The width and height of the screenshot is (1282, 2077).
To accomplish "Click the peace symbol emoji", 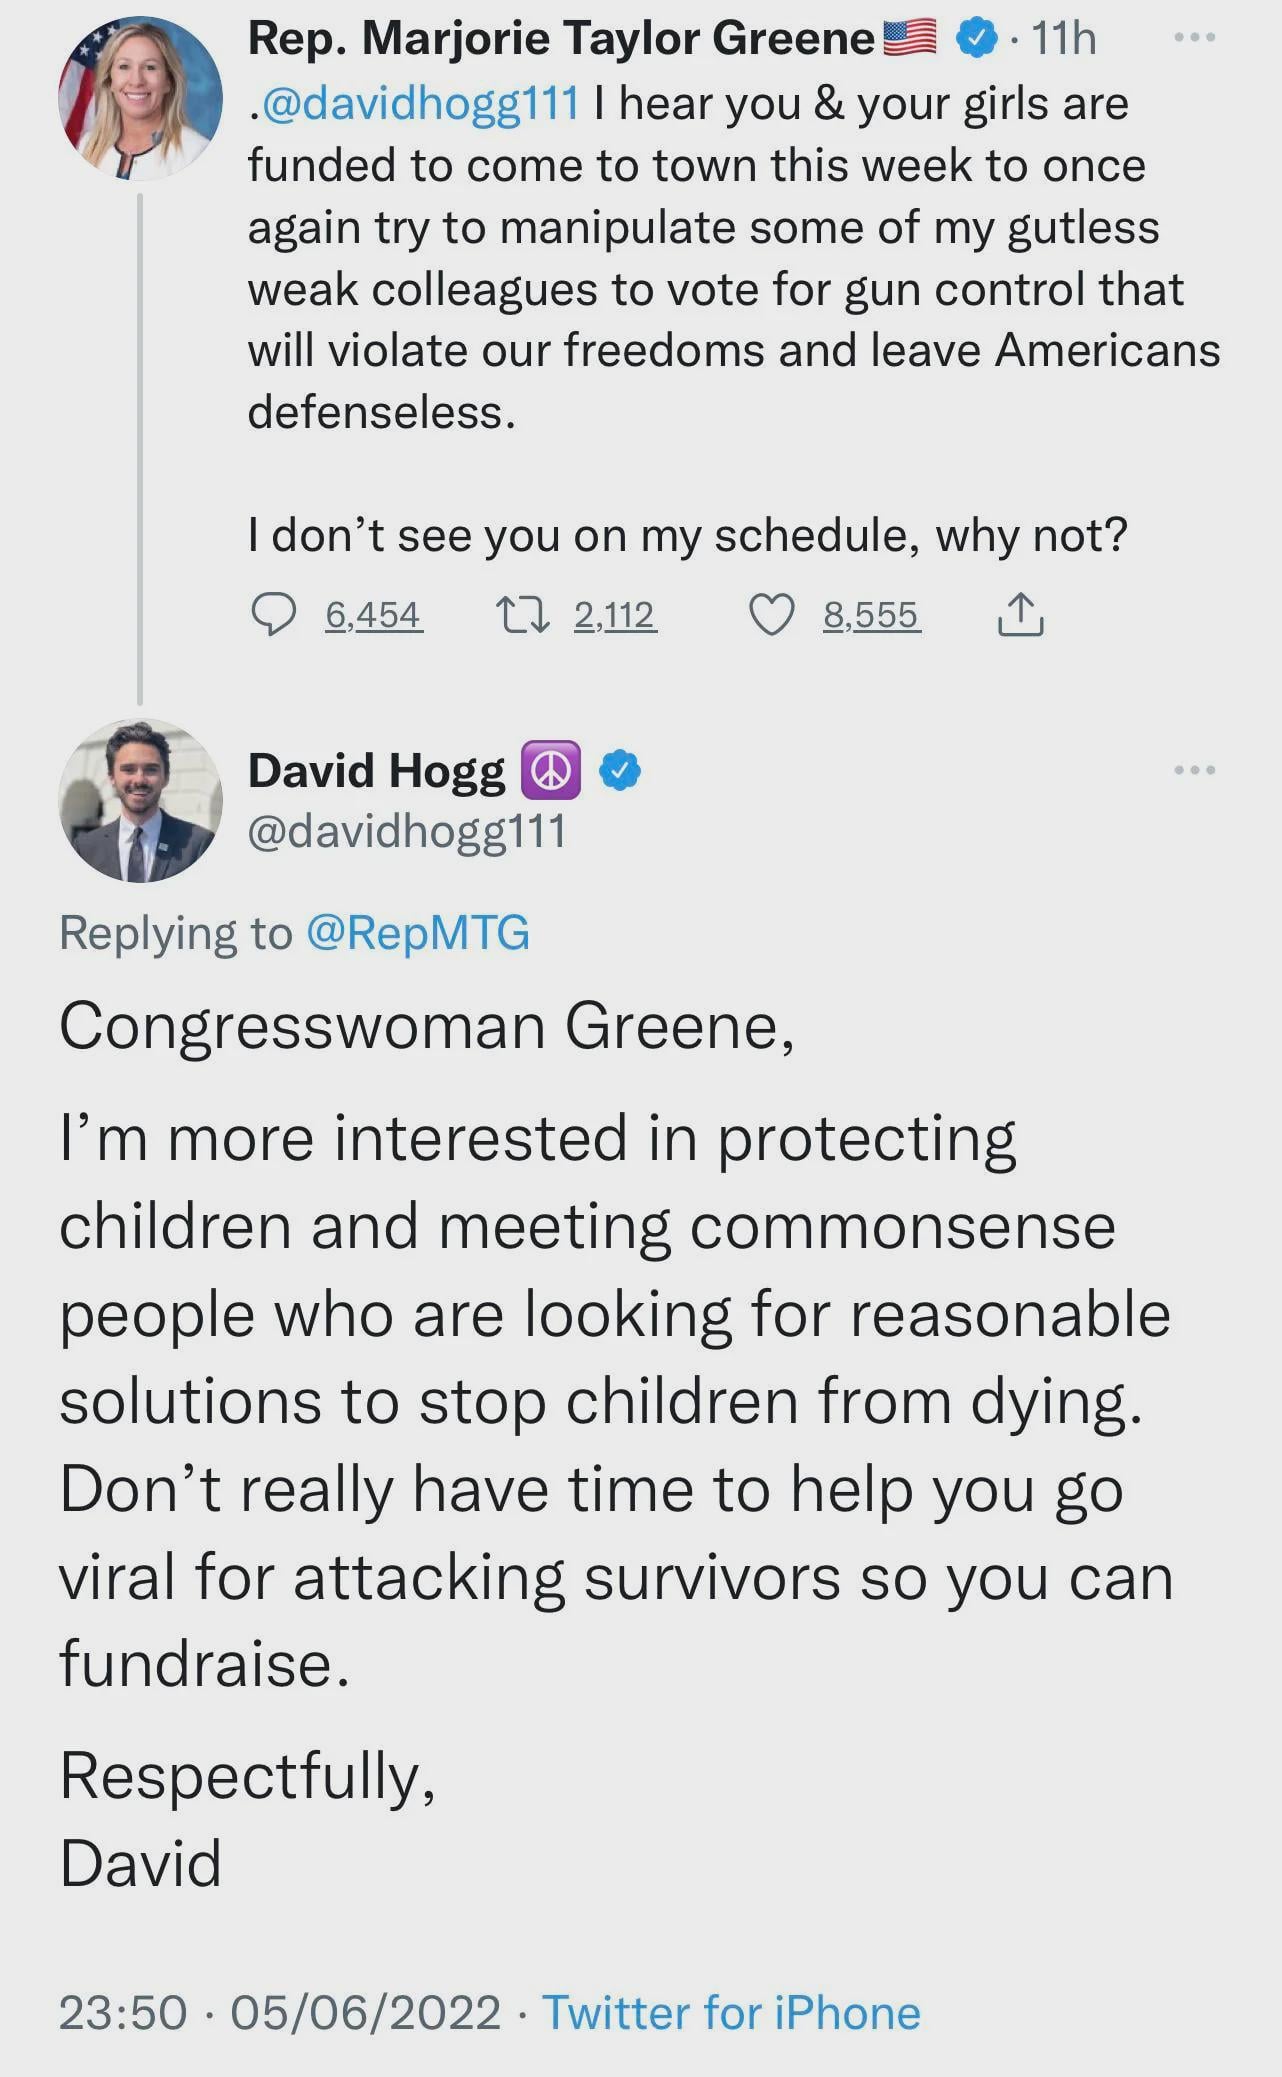I will (551, 770).
